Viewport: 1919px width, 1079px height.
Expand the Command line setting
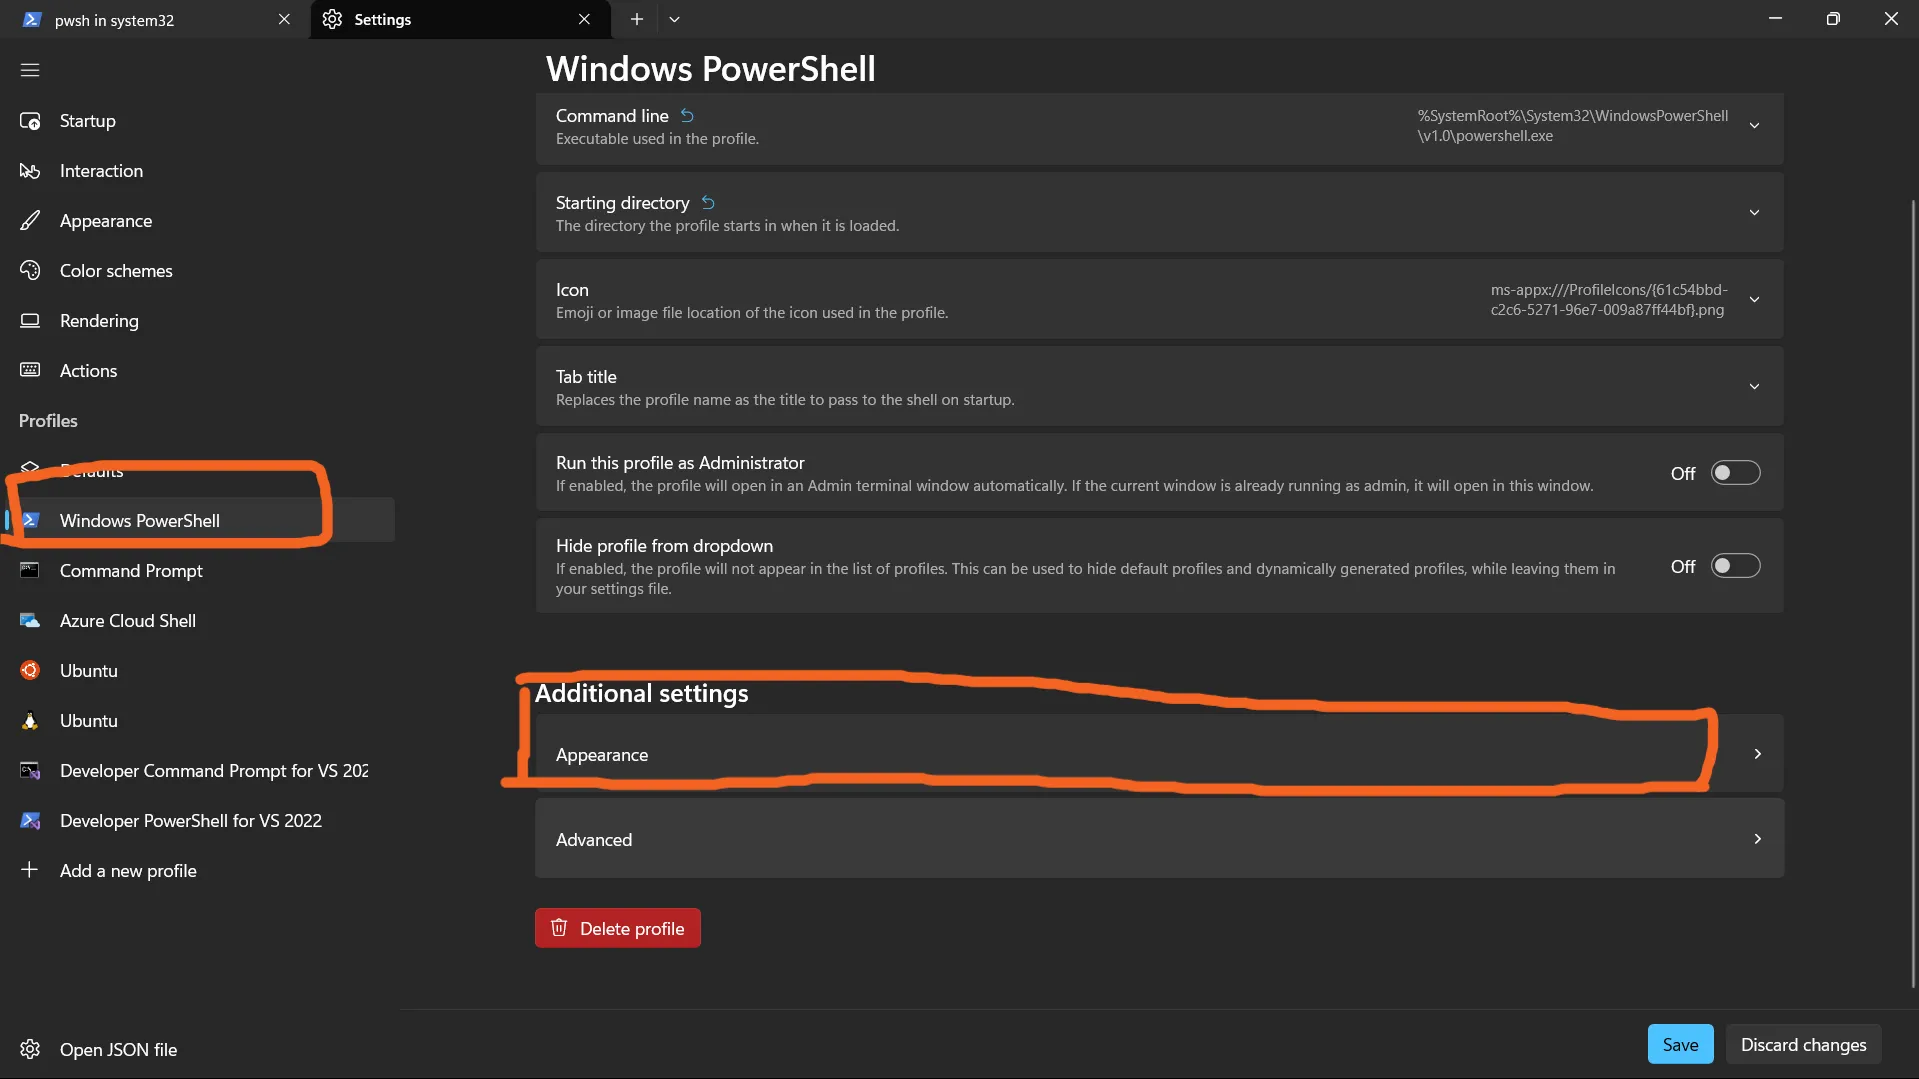[x=1754, y=126]
